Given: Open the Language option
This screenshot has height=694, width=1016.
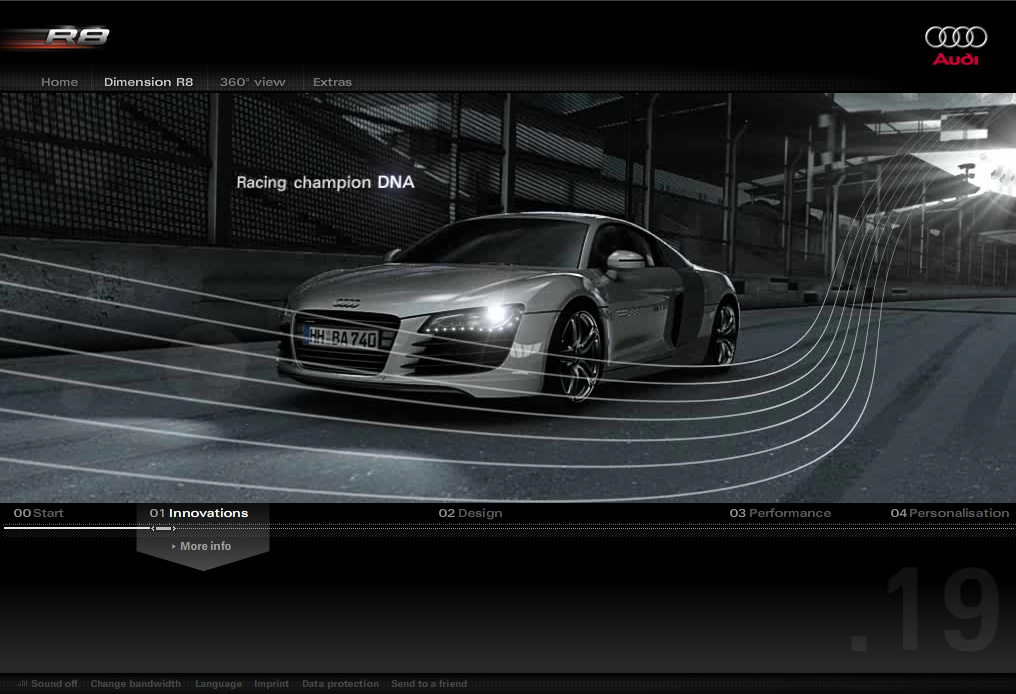Looking at the screenshot, I should (218, 684).
